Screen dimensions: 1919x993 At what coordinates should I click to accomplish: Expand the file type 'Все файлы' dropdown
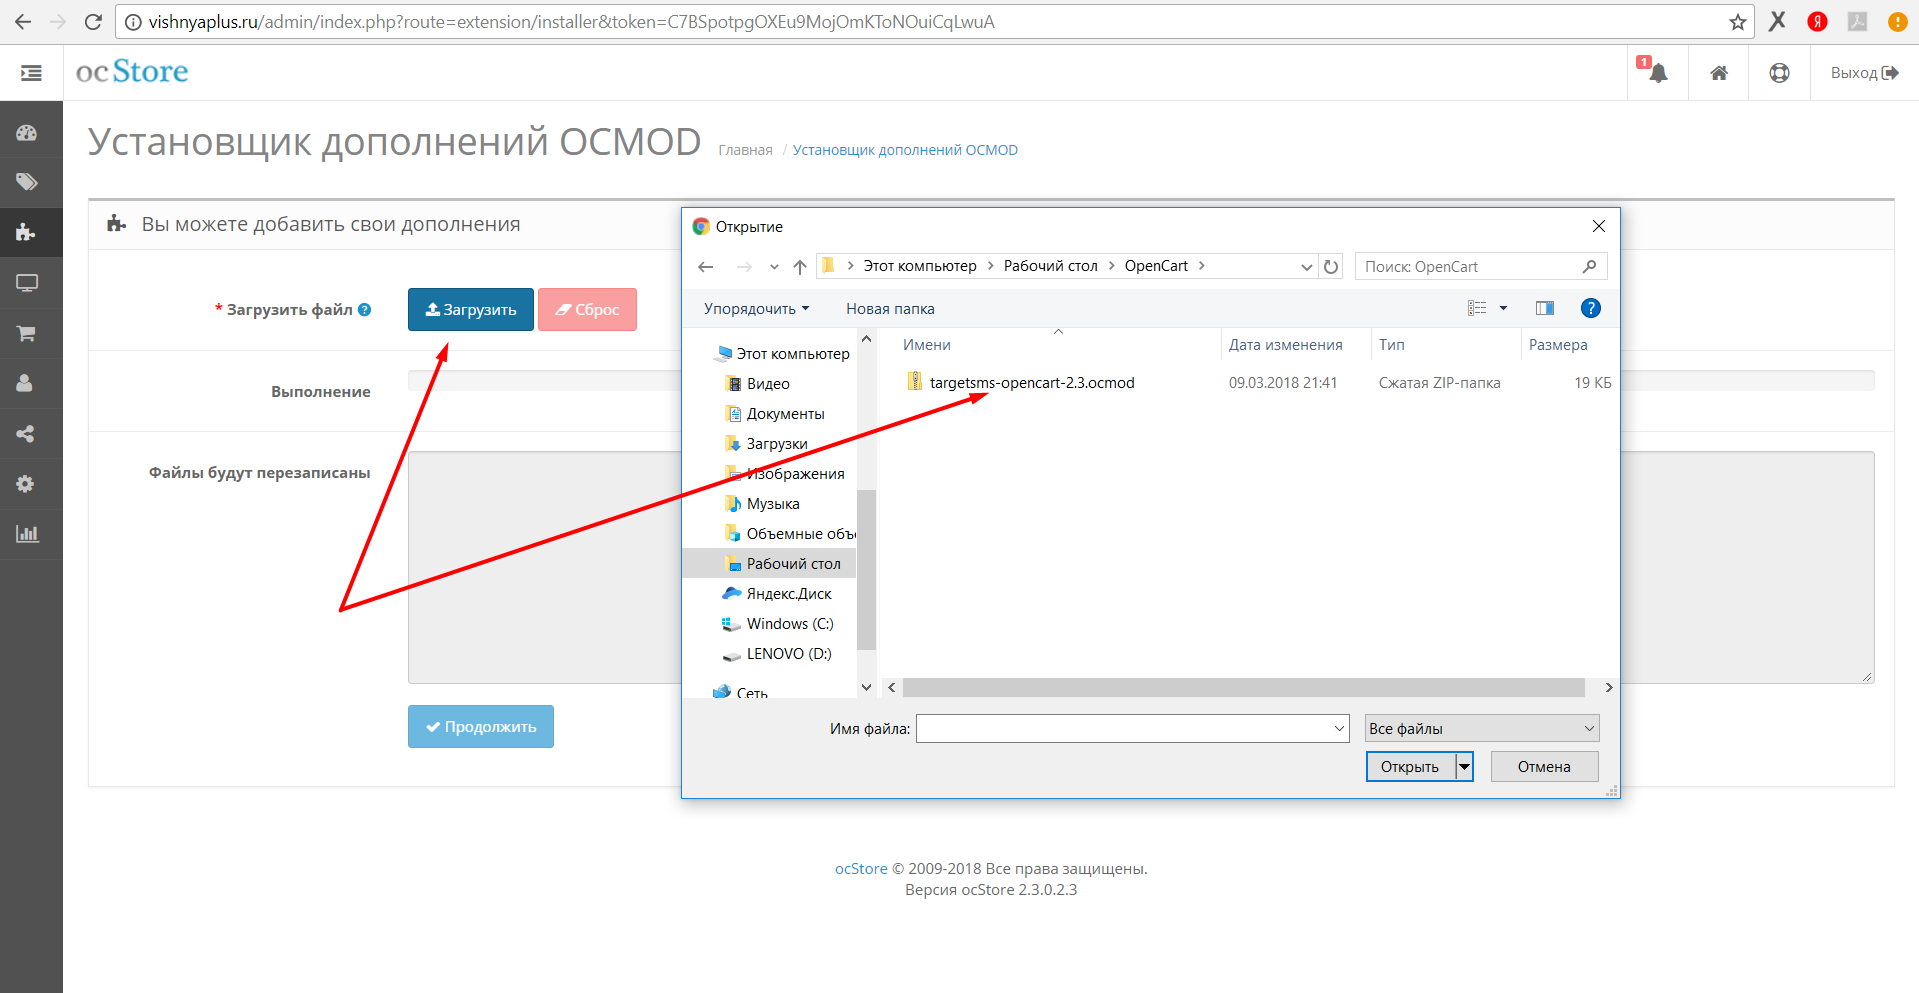[1482, 729]
